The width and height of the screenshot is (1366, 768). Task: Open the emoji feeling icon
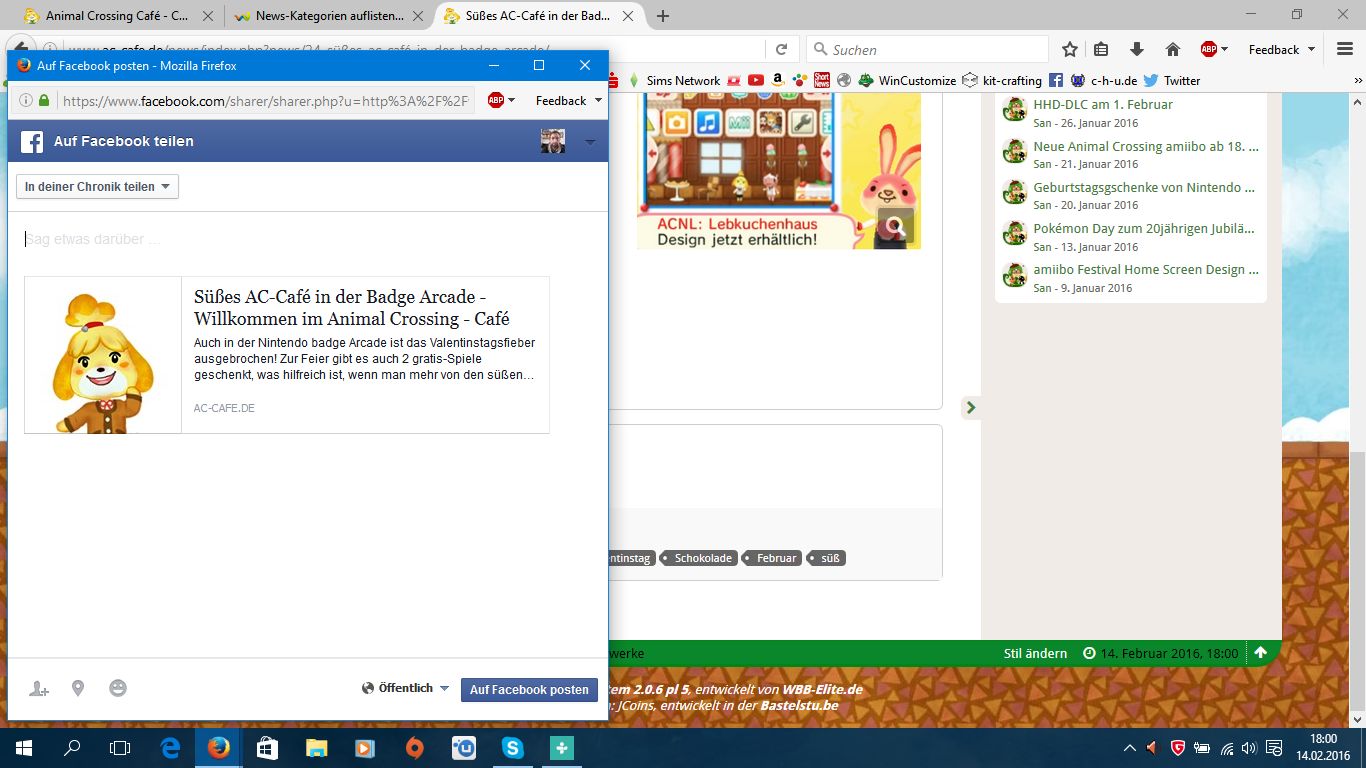pos(118,688)
